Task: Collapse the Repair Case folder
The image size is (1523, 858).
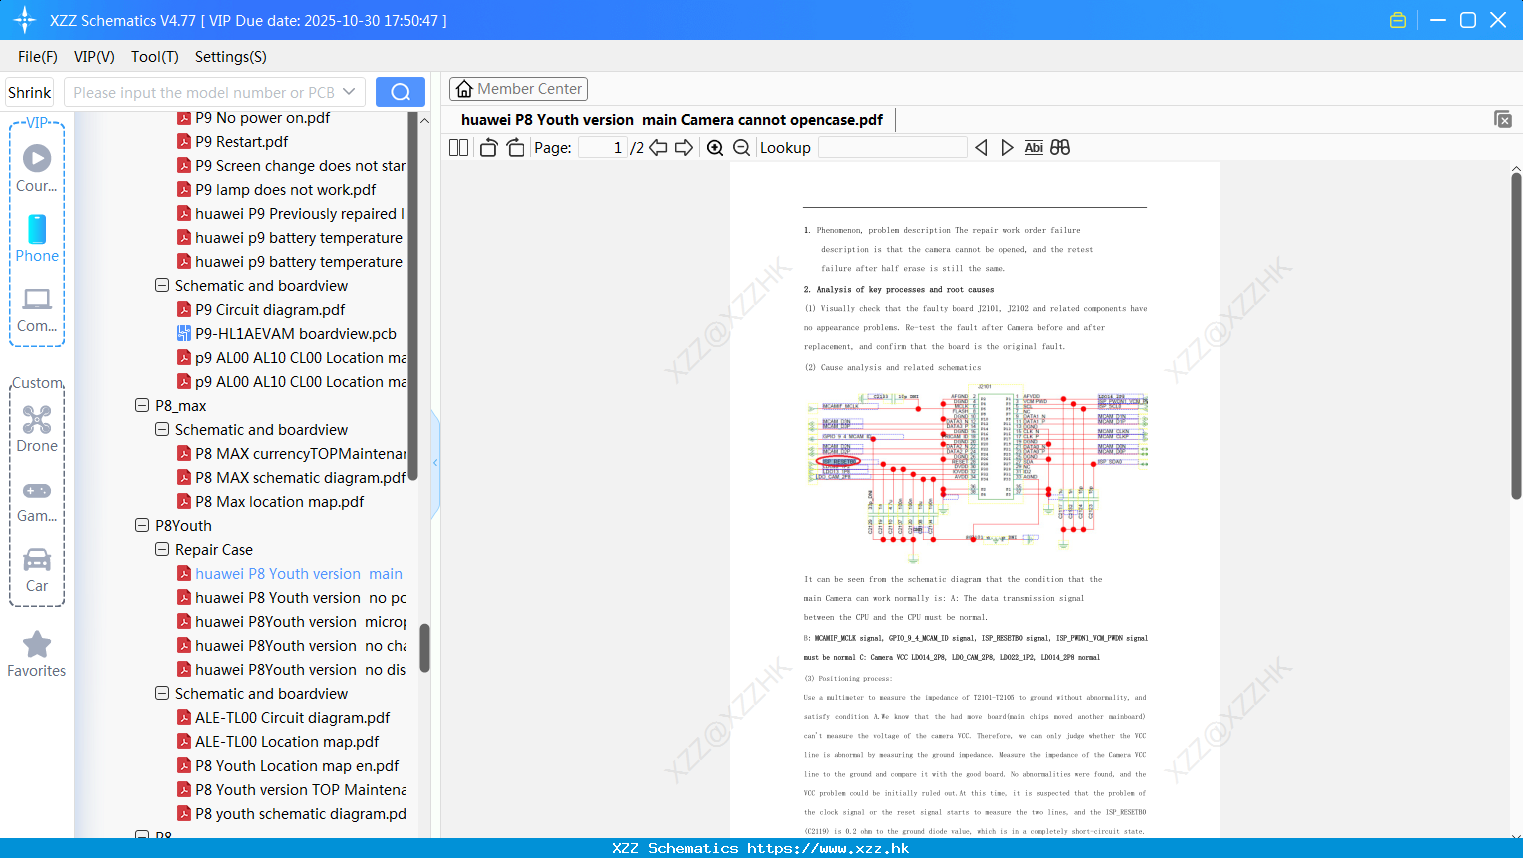Action: [x=162, y=550]
